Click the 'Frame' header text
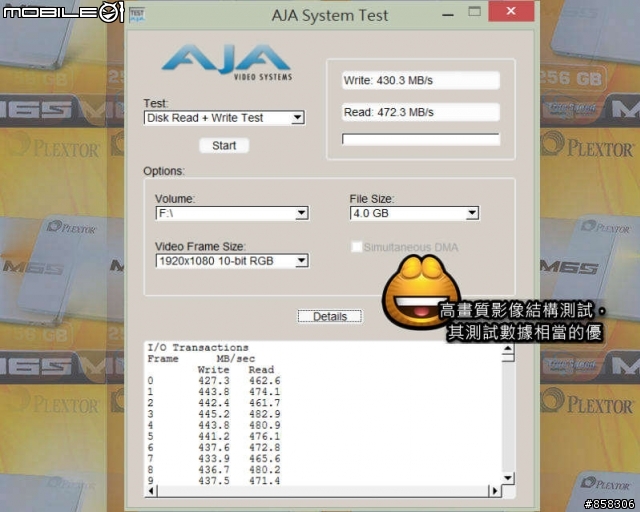640x512 pixels. pyautogui.click(x=163, y=359)
